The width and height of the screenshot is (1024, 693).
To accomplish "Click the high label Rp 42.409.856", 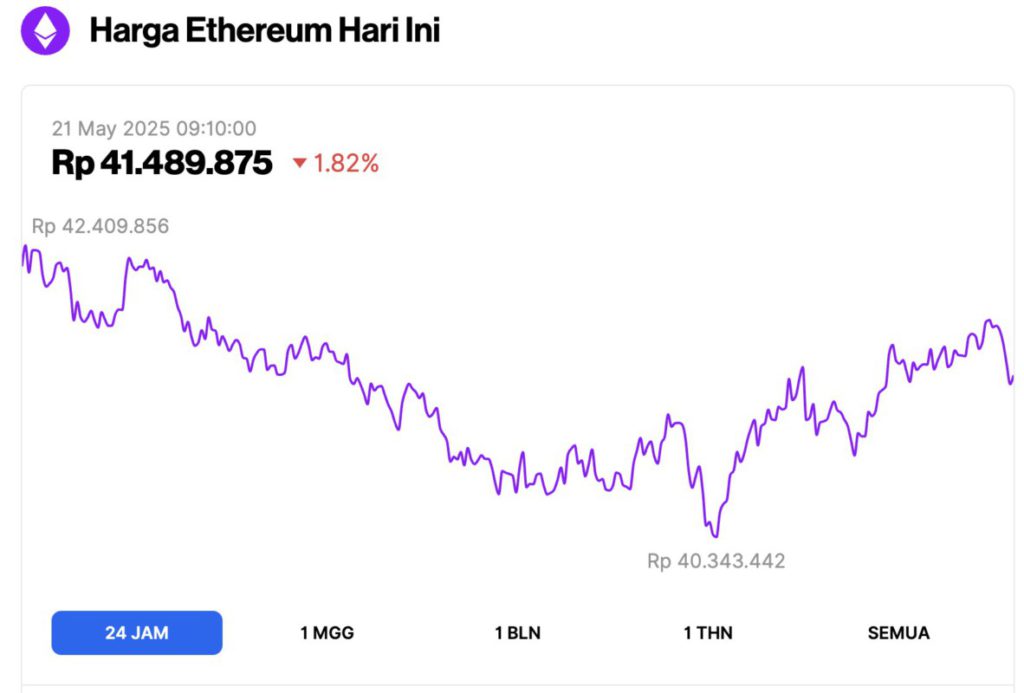I will [100, 226].
